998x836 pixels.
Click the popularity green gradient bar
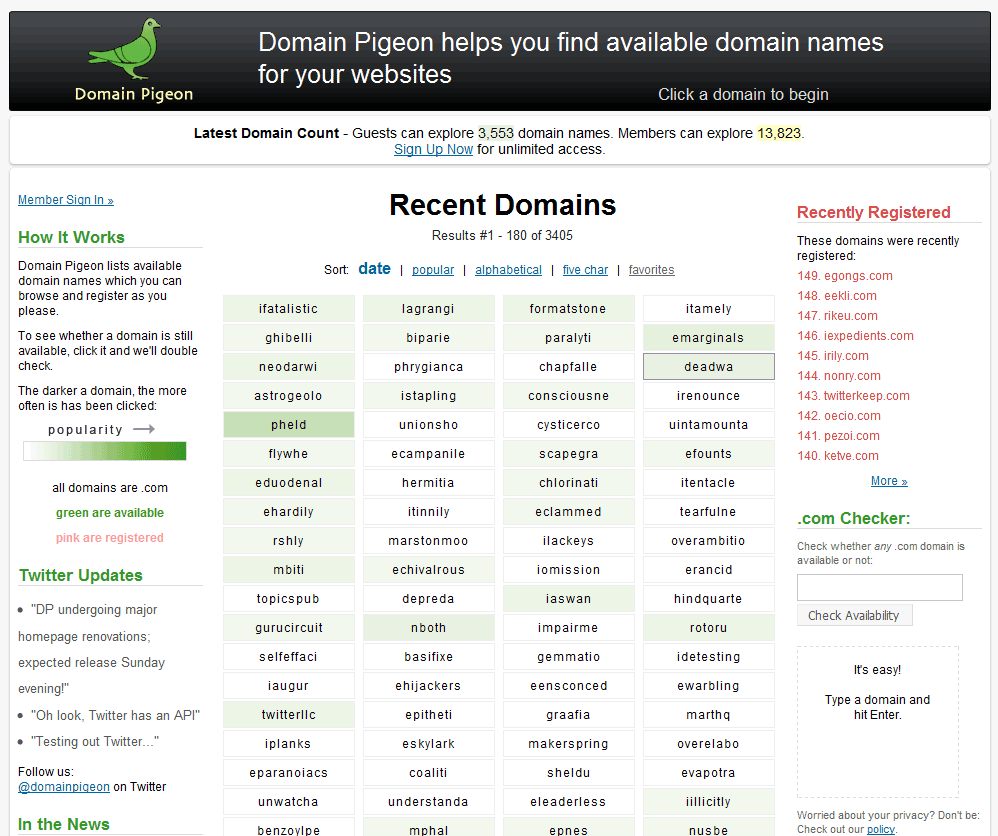coord(105,452)
